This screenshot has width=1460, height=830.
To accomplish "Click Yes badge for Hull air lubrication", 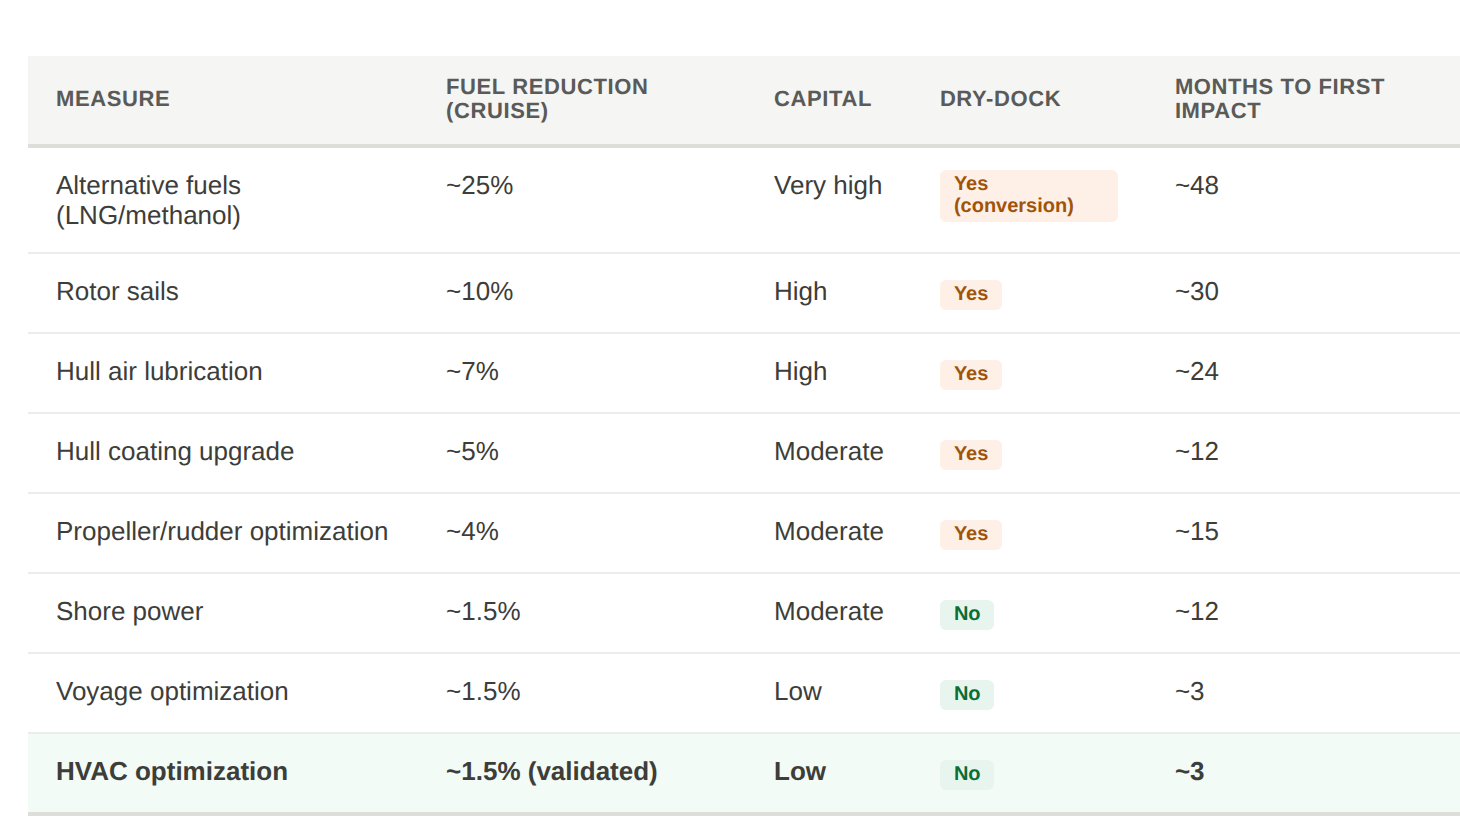I will (x=970, y=374).
